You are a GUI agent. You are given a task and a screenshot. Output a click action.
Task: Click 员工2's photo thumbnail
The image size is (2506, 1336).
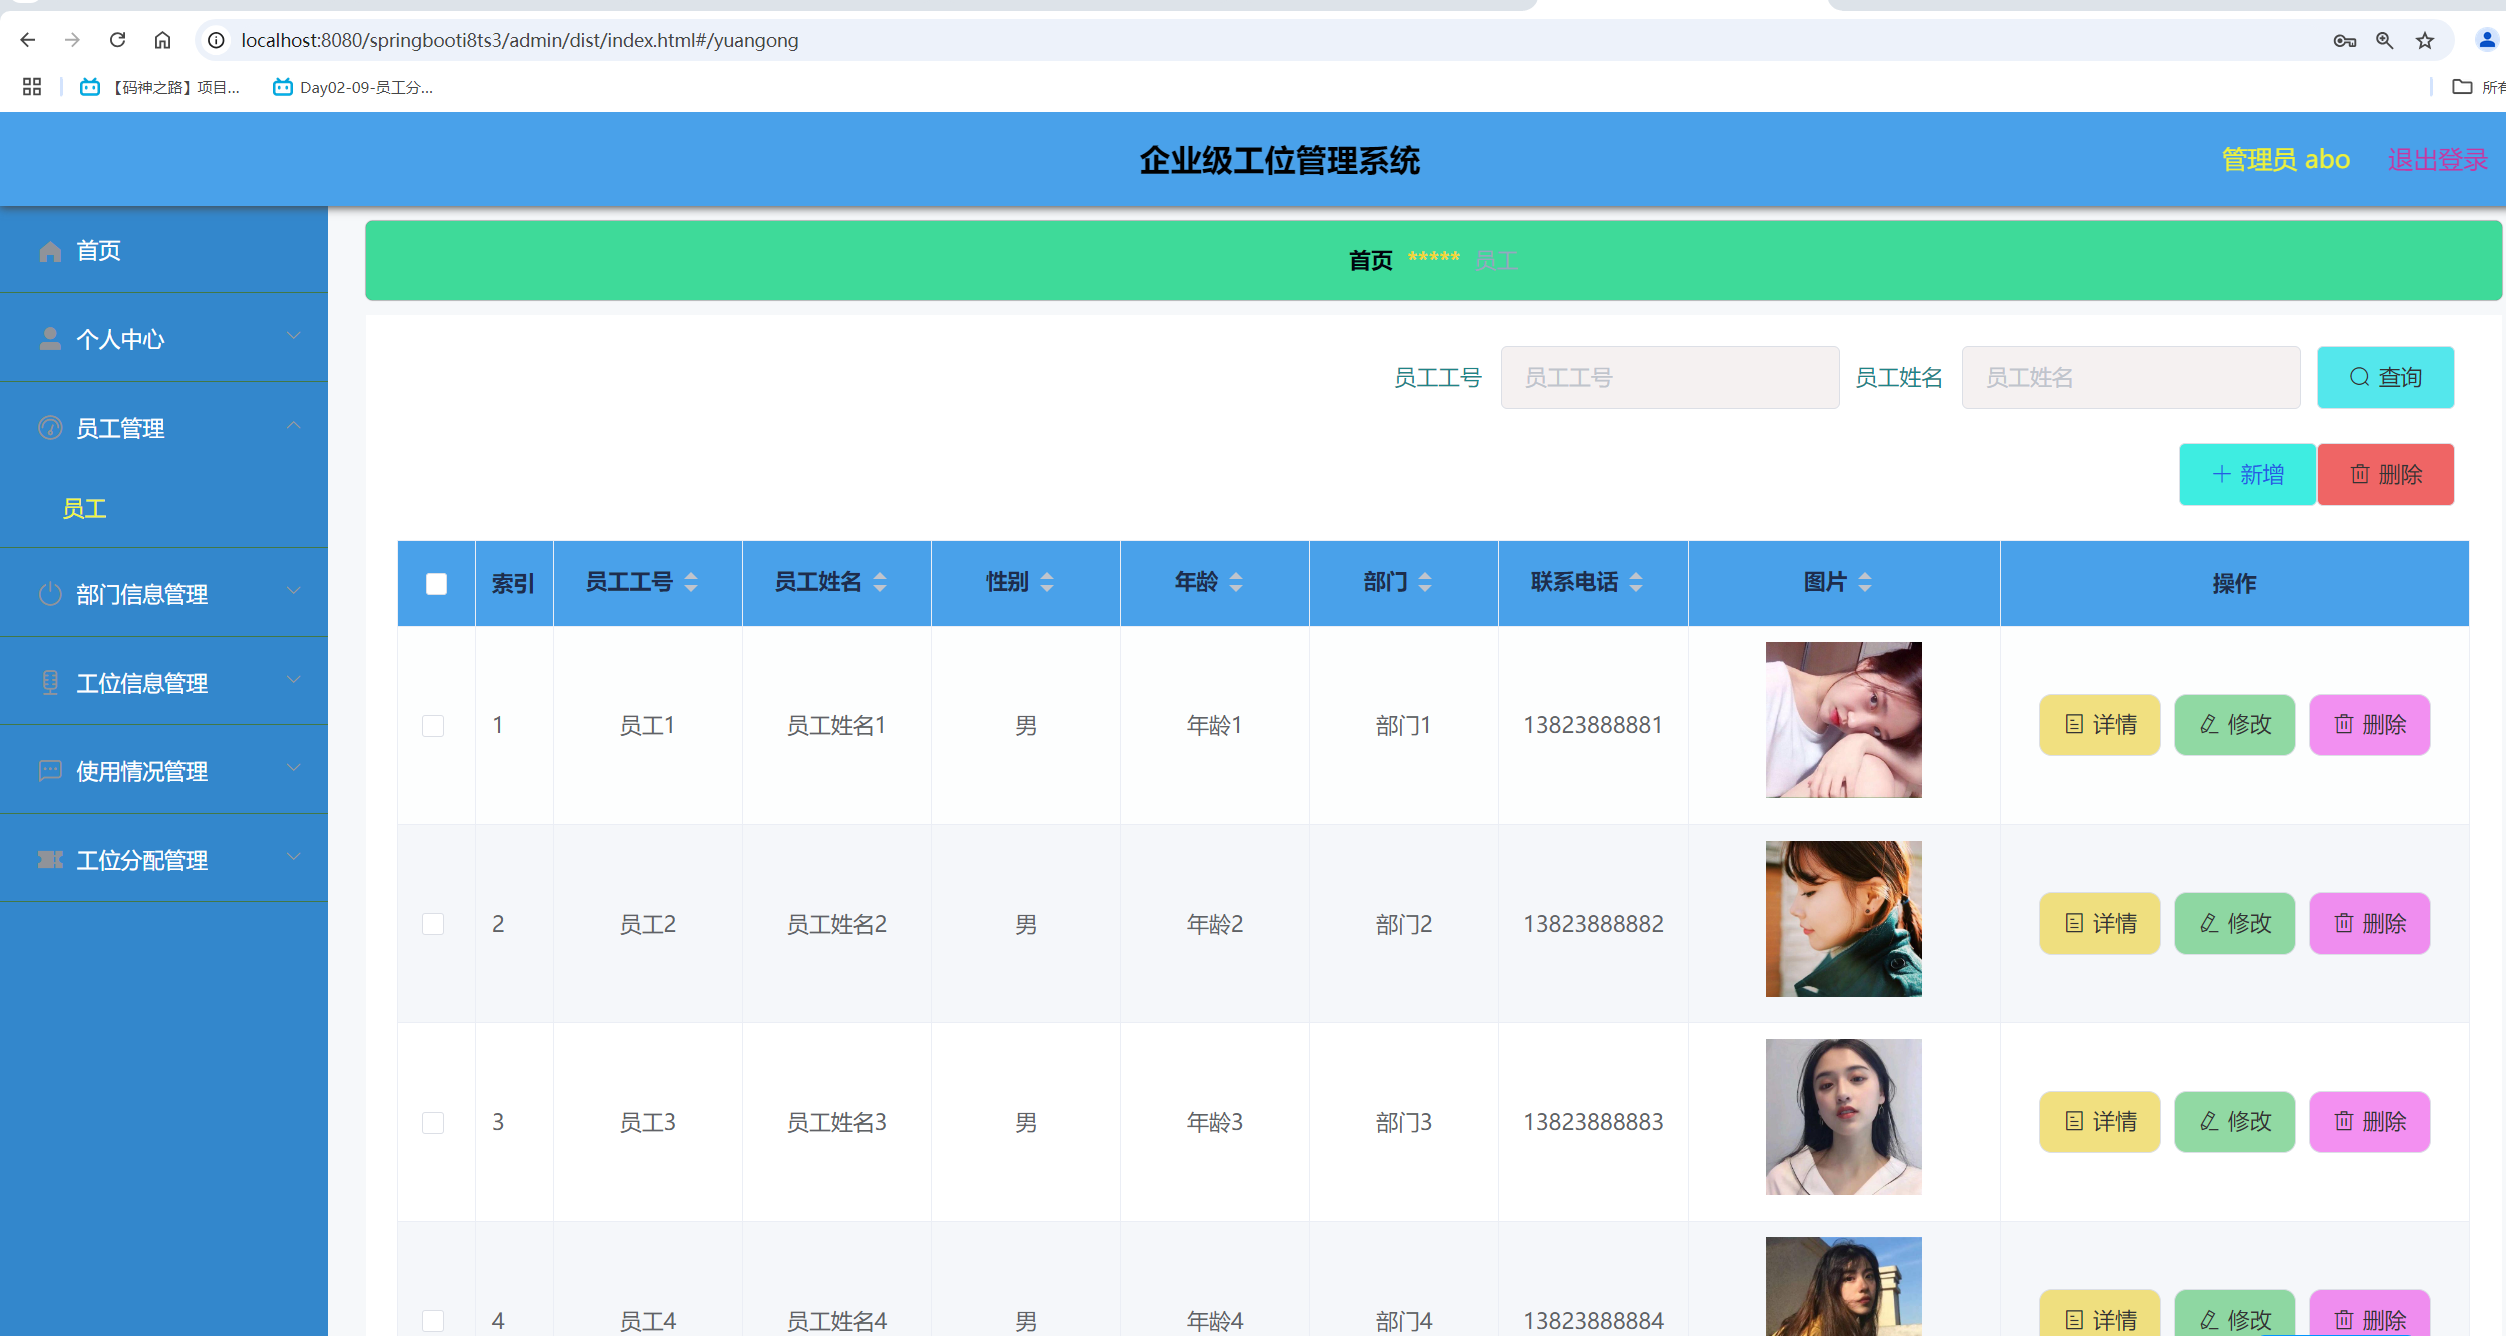[1842, 918]
